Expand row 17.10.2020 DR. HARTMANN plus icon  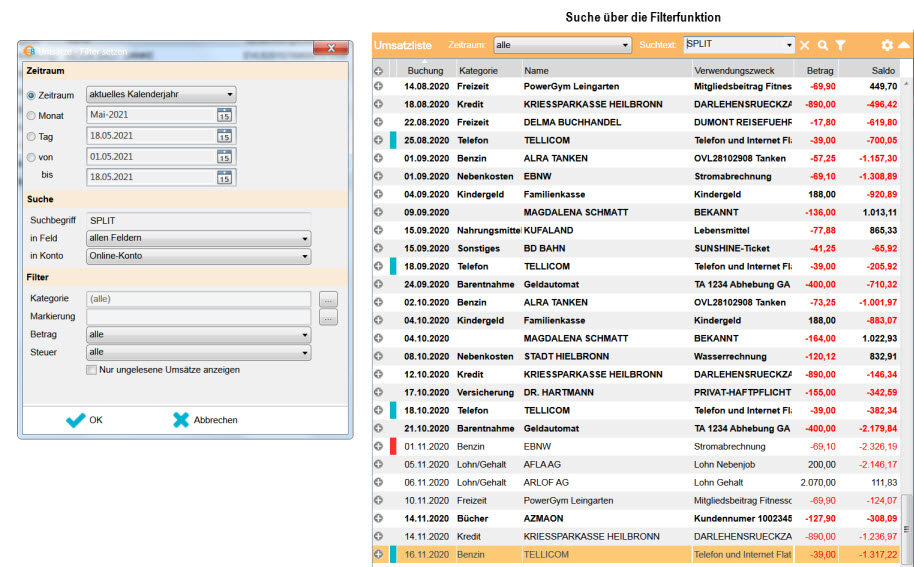[378, 392]
